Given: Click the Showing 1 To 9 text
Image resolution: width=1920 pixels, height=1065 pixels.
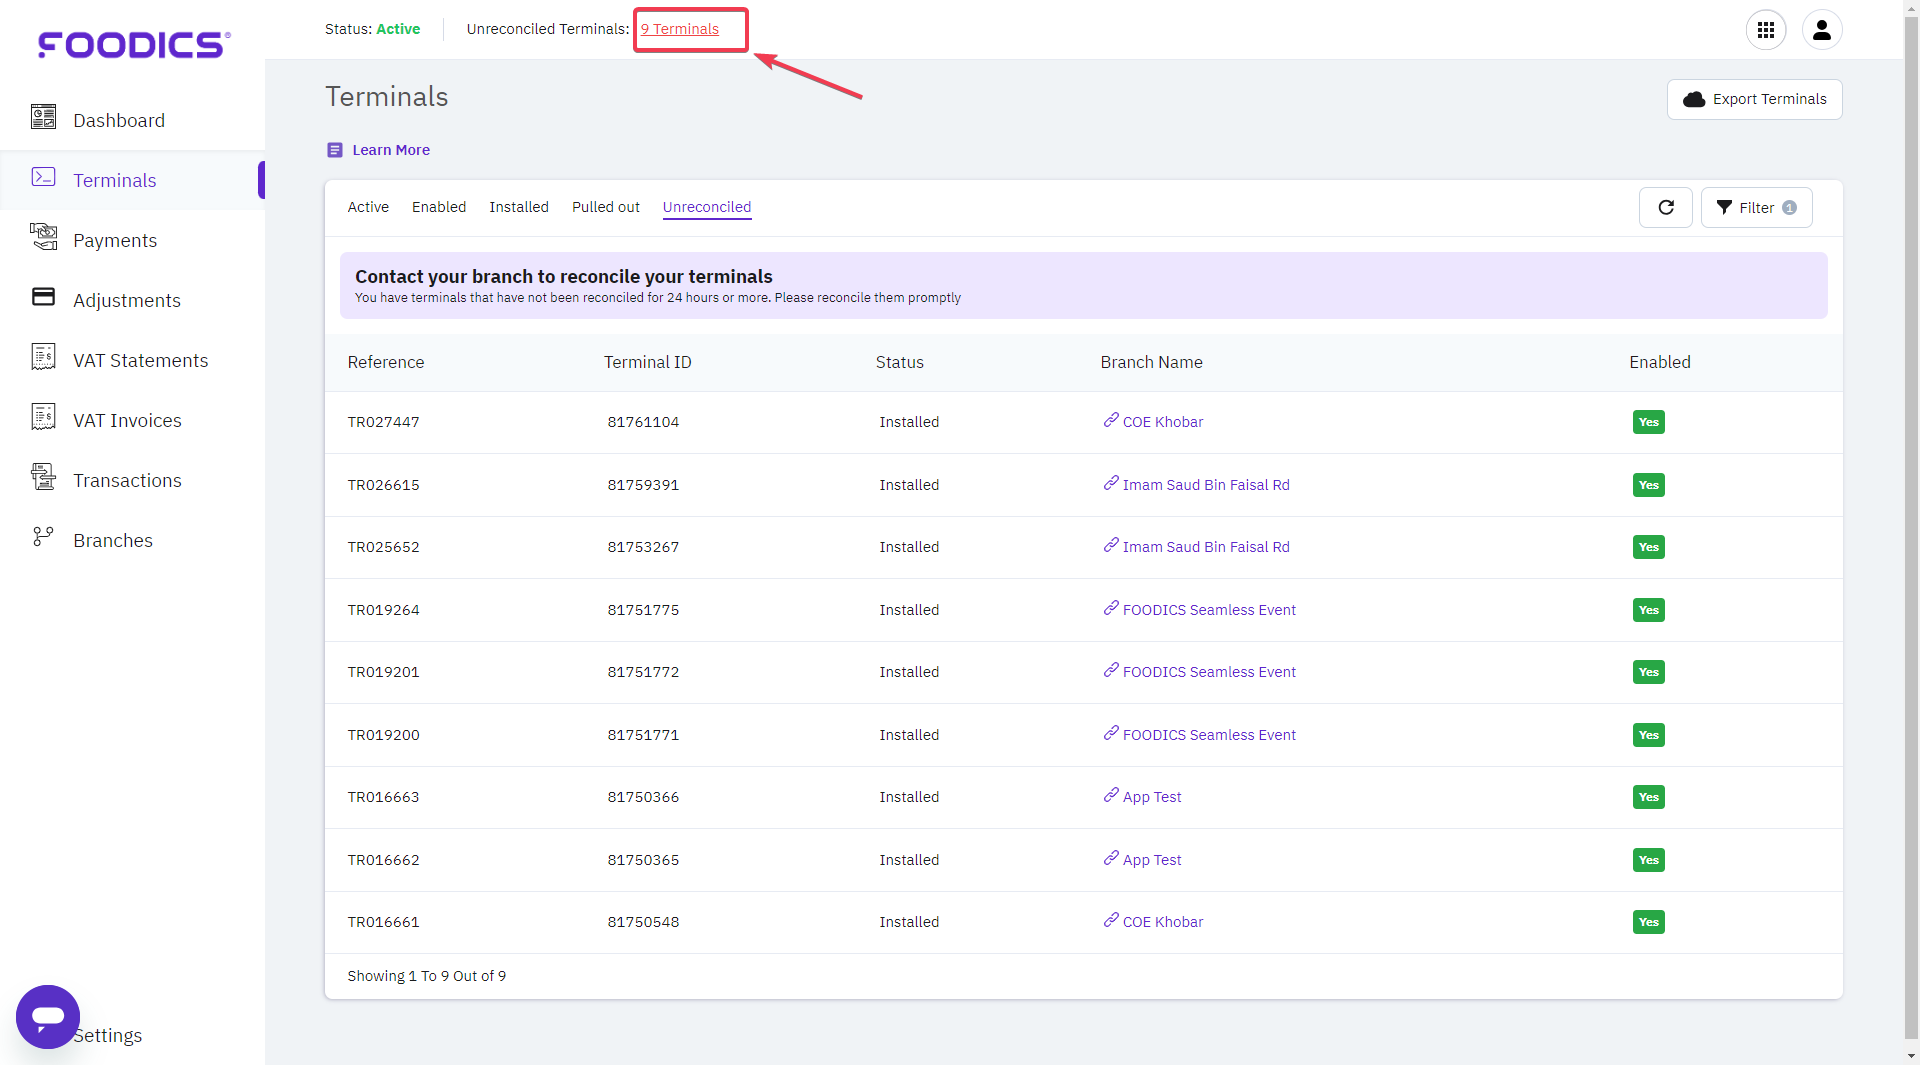Looking at the screenshot, I should (427, 976).
